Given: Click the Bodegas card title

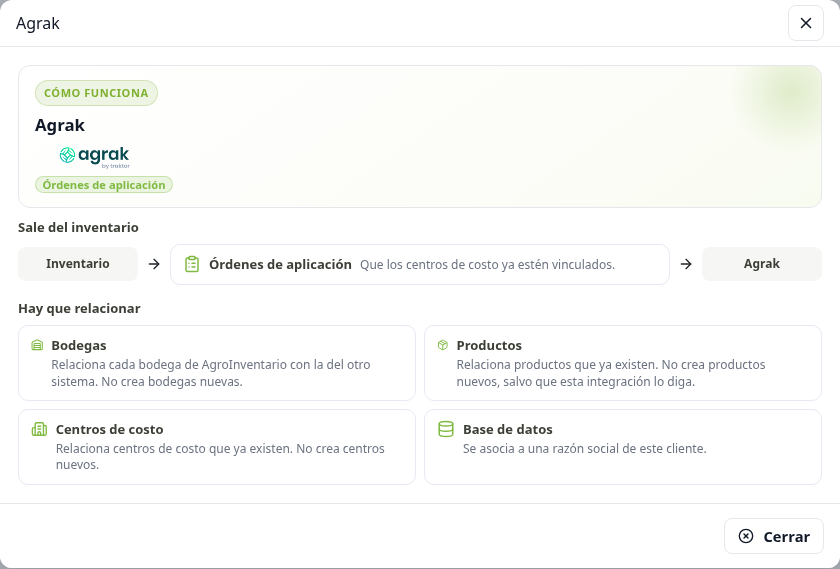Looking at the screenshot, I should (79, 345).
